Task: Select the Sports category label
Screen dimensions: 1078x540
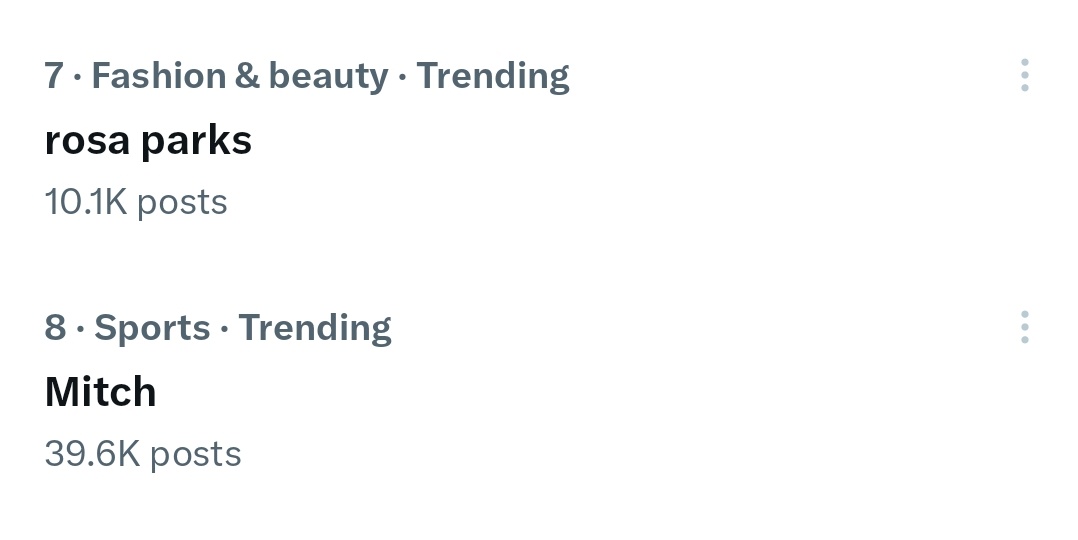Action: (x=152, y=328)
